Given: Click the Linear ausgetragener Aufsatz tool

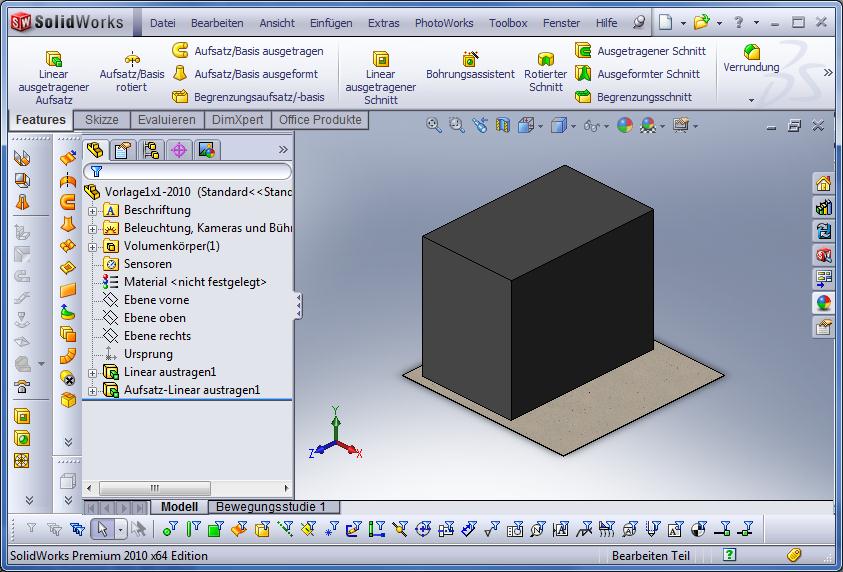Looking at the screenshot, I should coord(54,76).
